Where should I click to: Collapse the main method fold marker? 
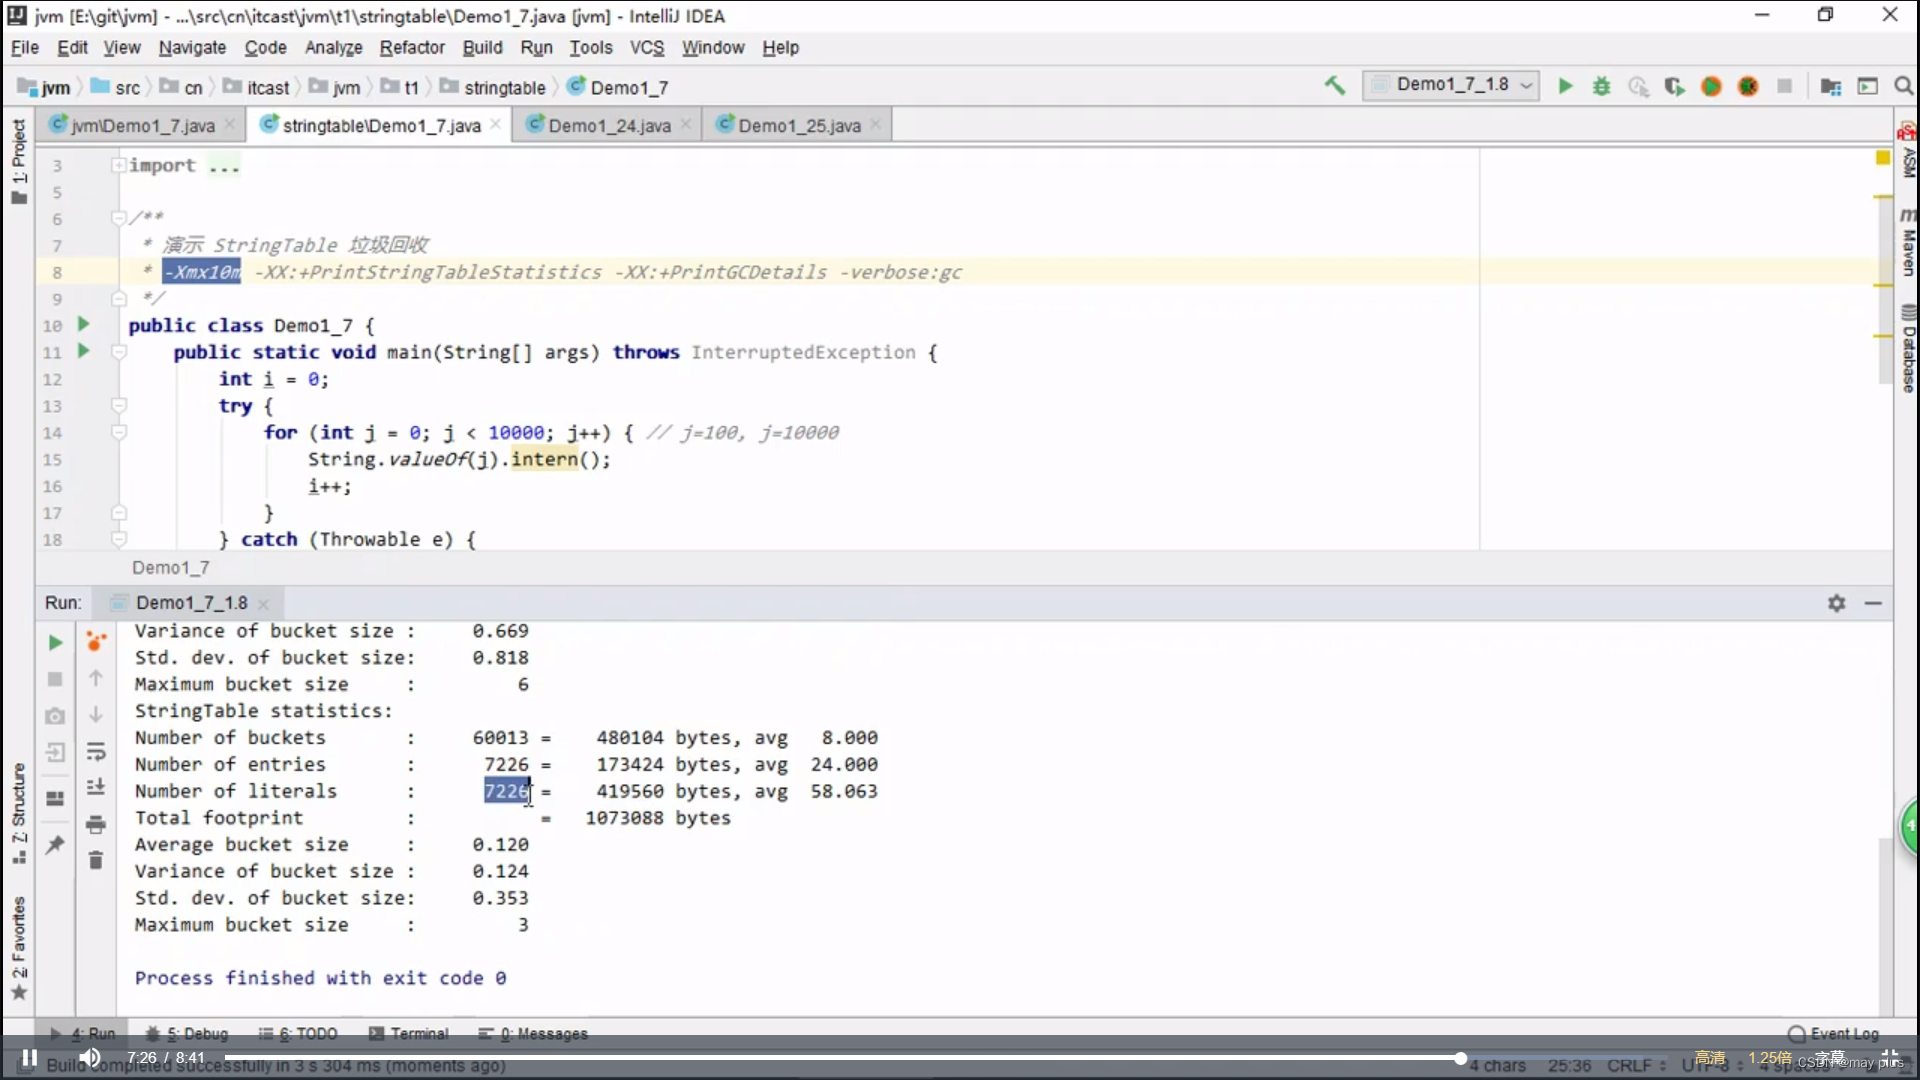tap(119, 352)
